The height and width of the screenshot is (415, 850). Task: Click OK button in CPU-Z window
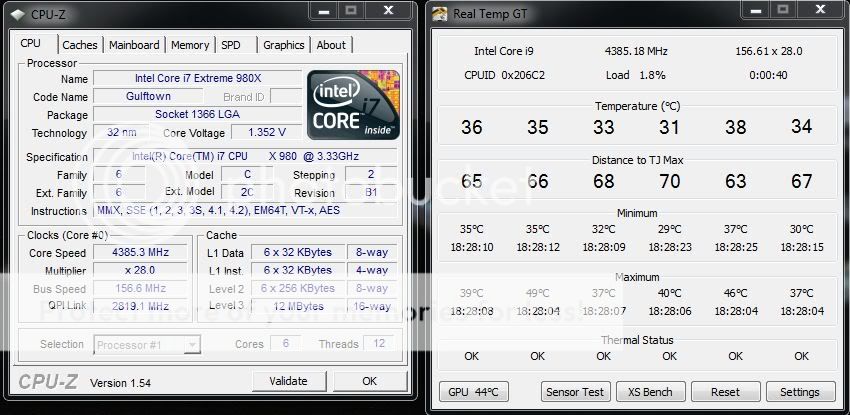370,381
